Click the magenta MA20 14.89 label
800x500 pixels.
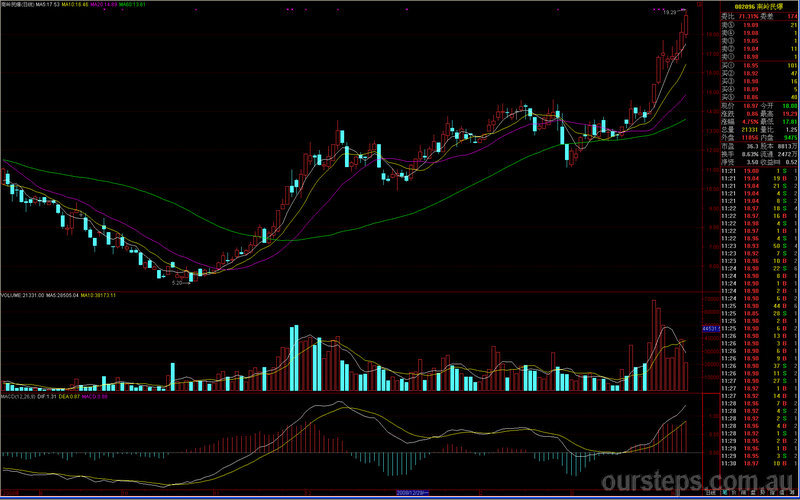click(x=104, y=5)
